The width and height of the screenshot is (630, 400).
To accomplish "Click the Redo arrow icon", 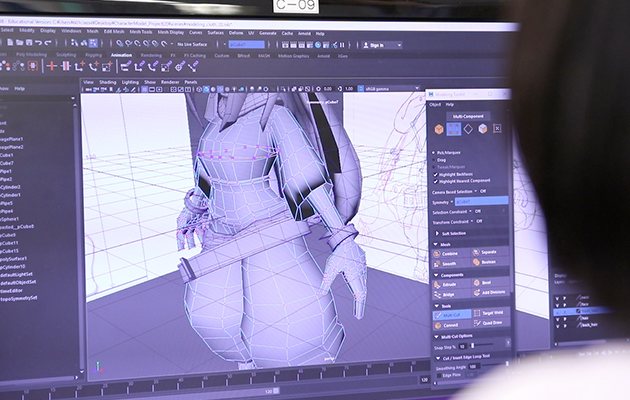I will (48, 43).
